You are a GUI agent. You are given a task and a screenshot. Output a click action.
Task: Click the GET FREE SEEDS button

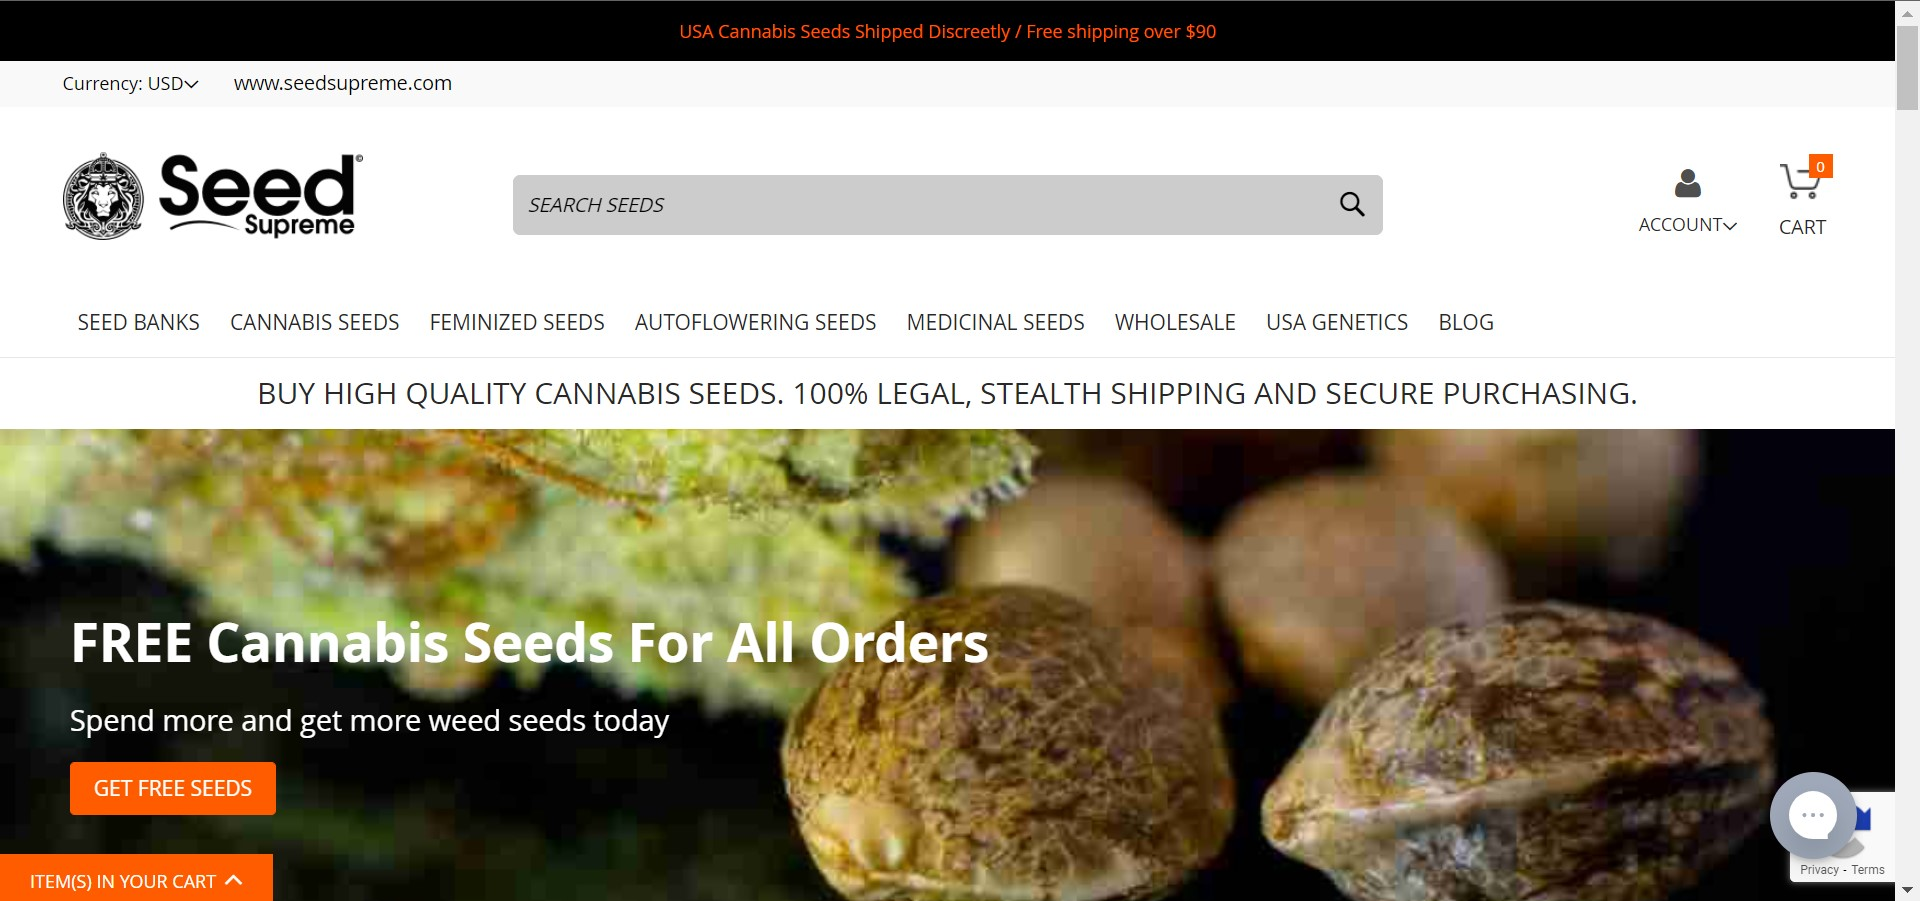pyautogui.click(x=173, y=788)
